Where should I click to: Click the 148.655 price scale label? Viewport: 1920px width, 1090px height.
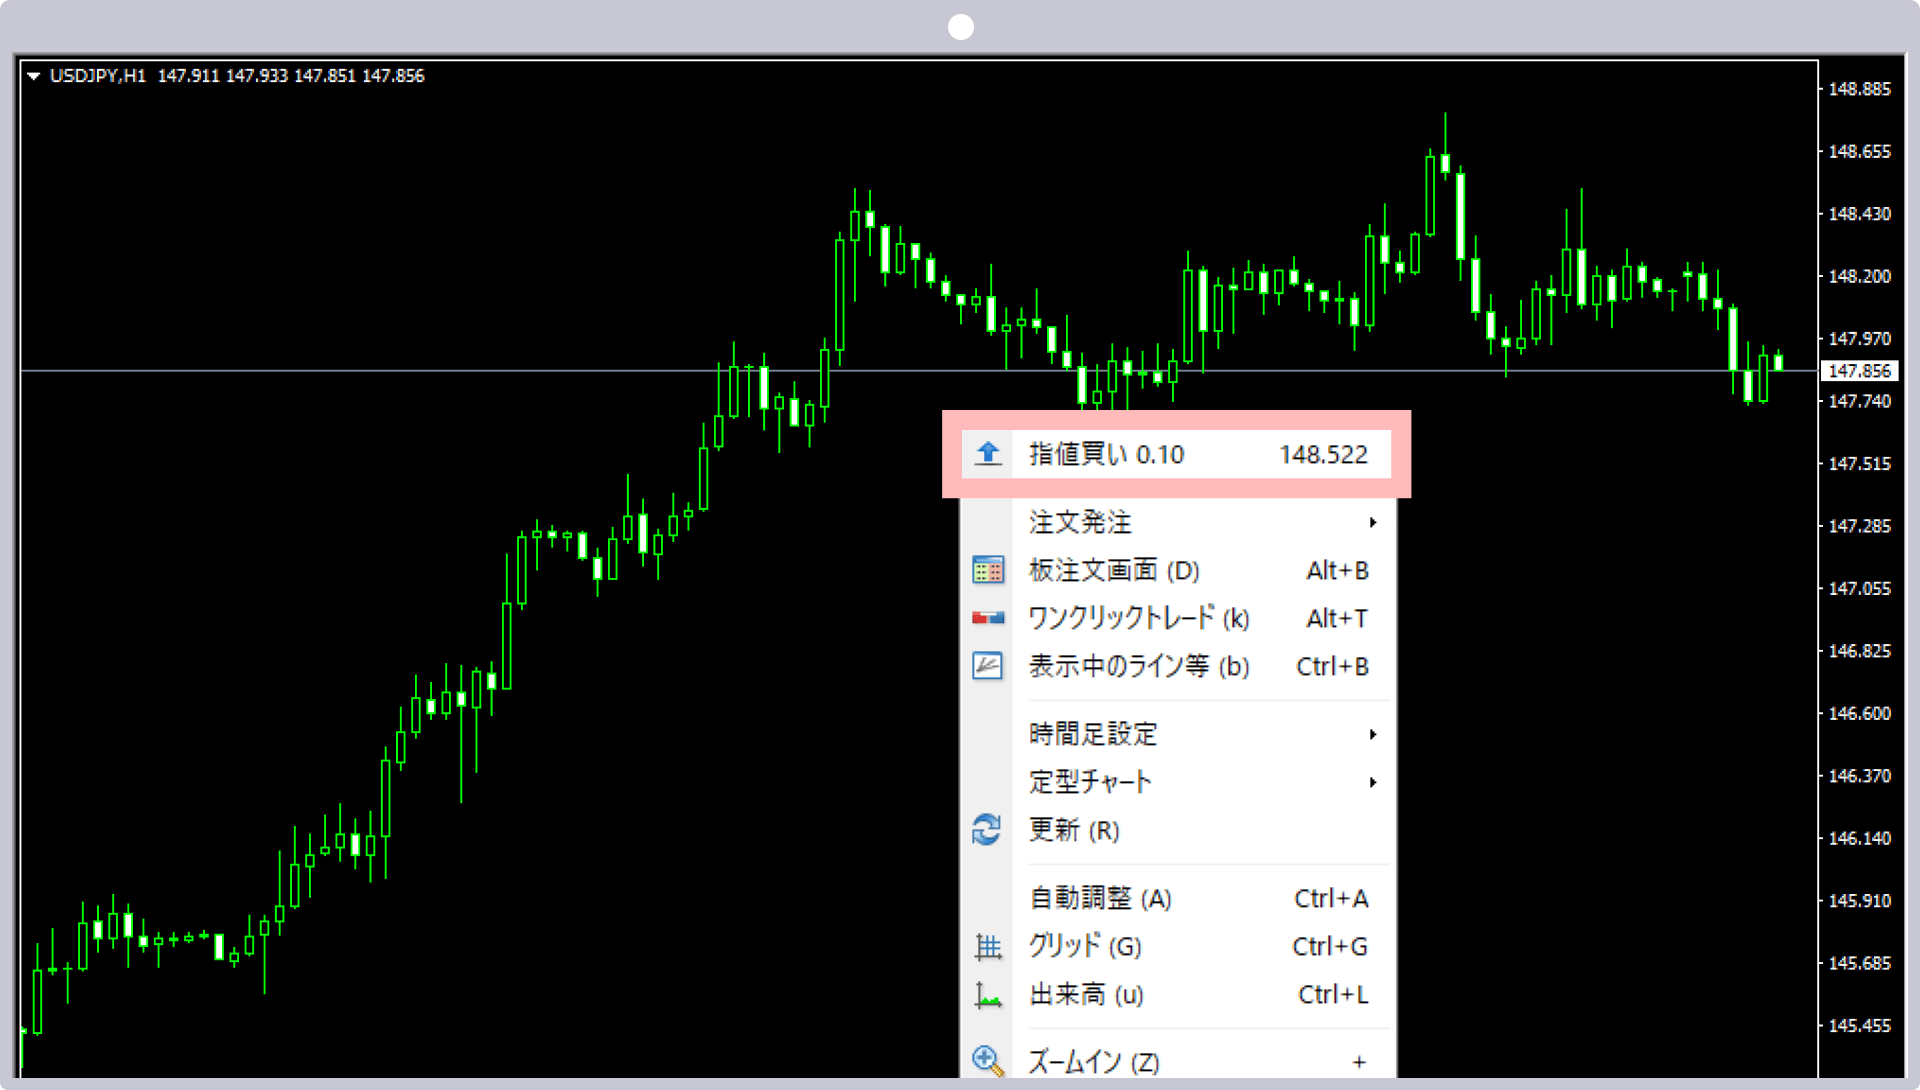(1859, 152)
